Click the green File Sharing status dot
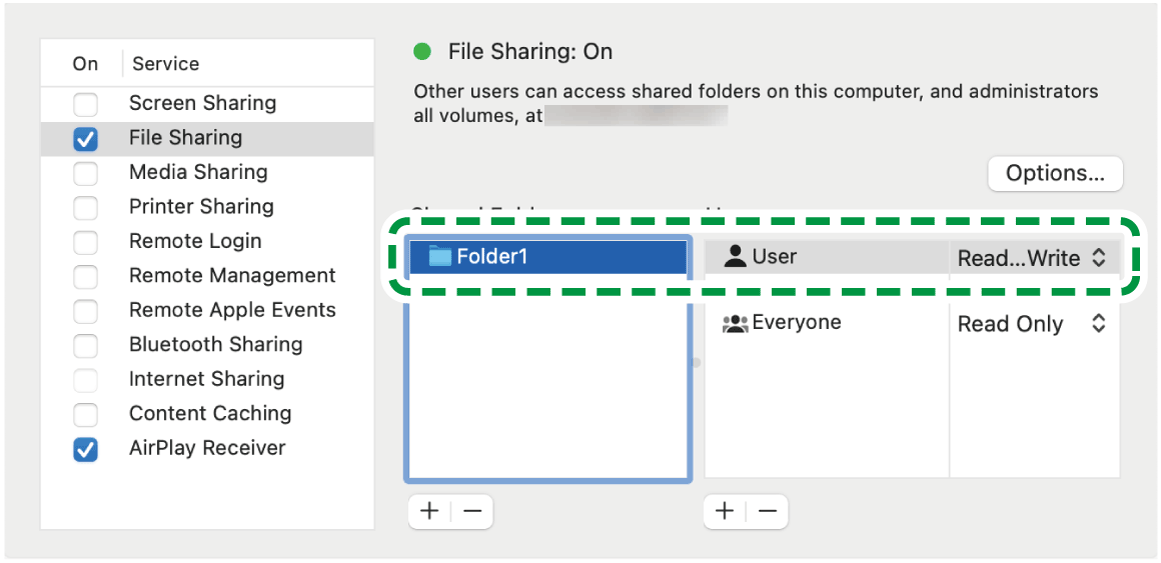 (x=423, y=52)
